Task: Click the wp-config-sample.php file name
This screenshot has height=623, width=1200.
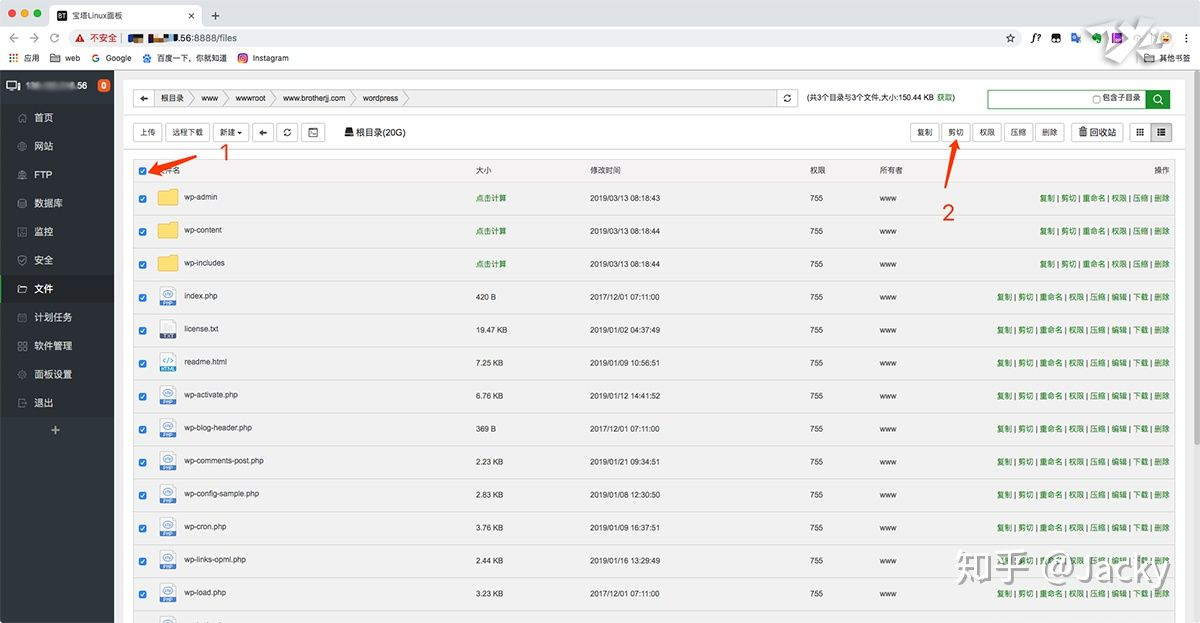Action: point(222,494)
